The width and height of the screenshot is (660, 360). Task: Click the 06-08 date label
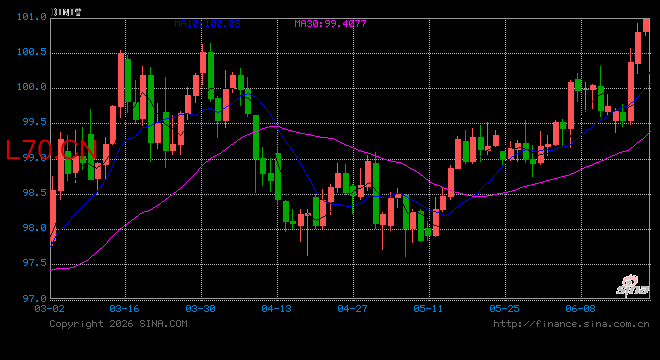click(580, 309)
